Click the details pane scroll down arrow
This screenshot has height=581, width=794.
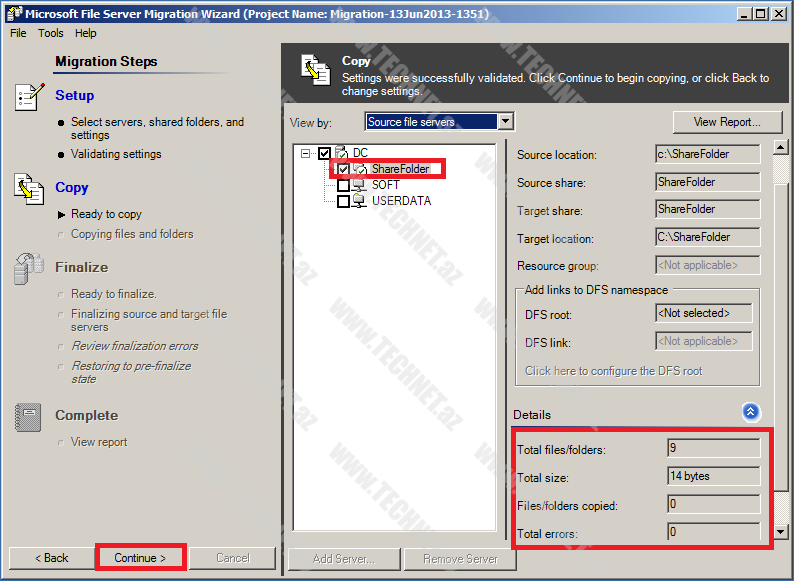(x=781, y=533)
